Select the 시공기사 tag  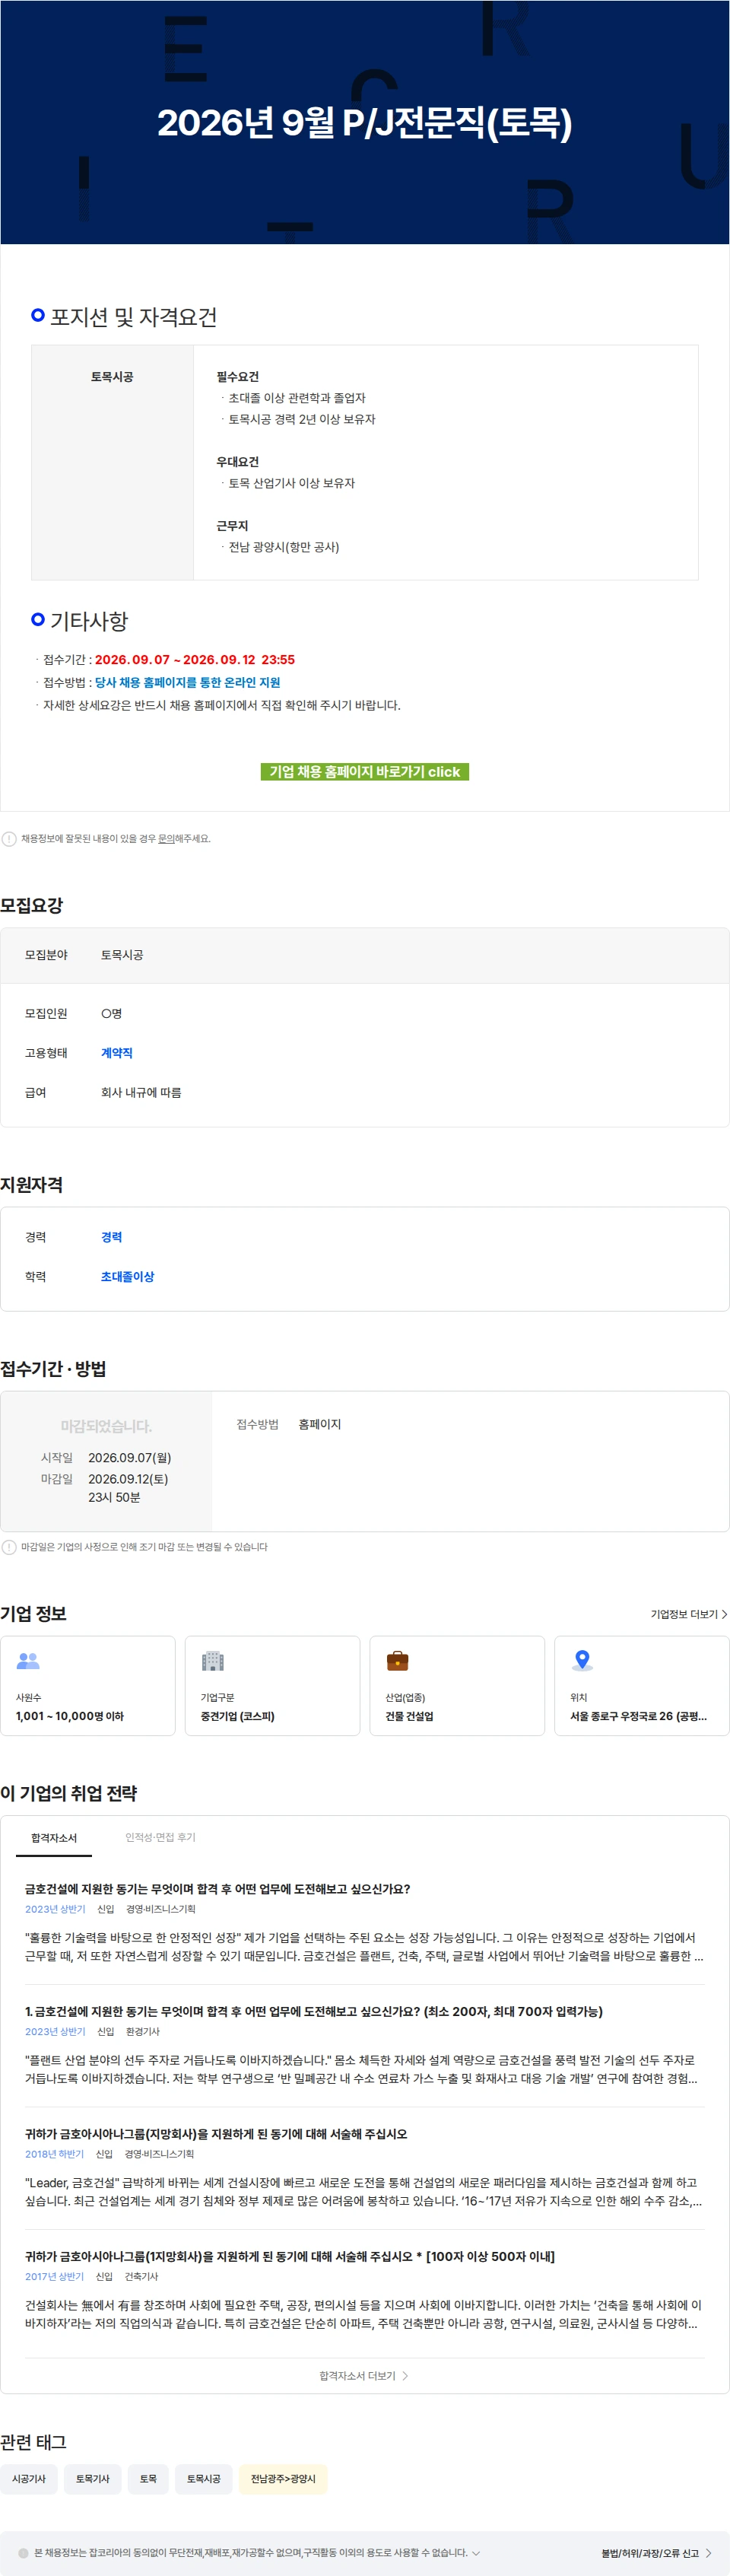pyautogui.click(x=29, y=2479)
